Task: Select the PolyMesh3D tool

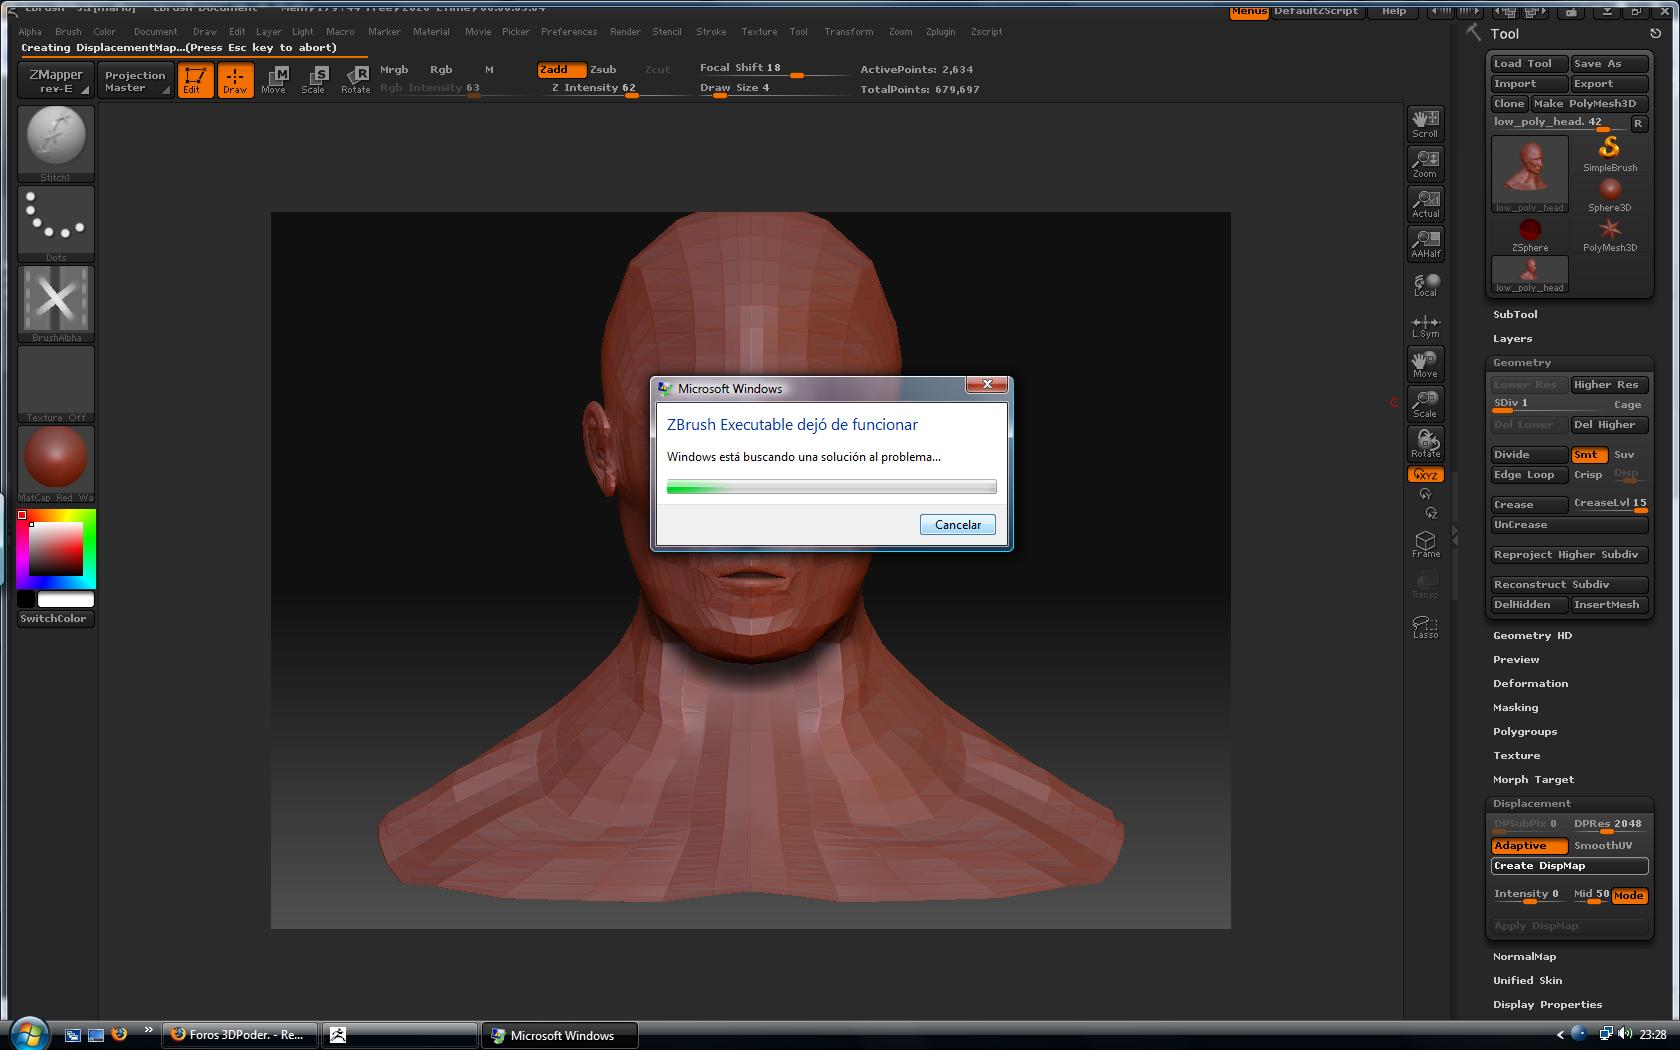Action: (x=1610, y=235)
